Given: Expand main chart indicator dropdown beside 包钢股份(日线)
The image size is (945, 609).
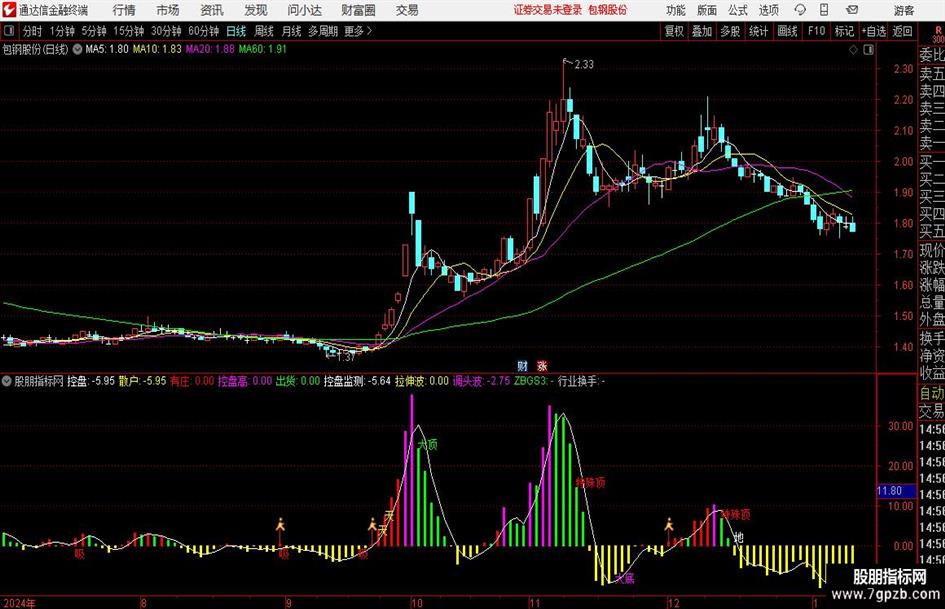Looking at the screenshot, I should coord(78,49).
